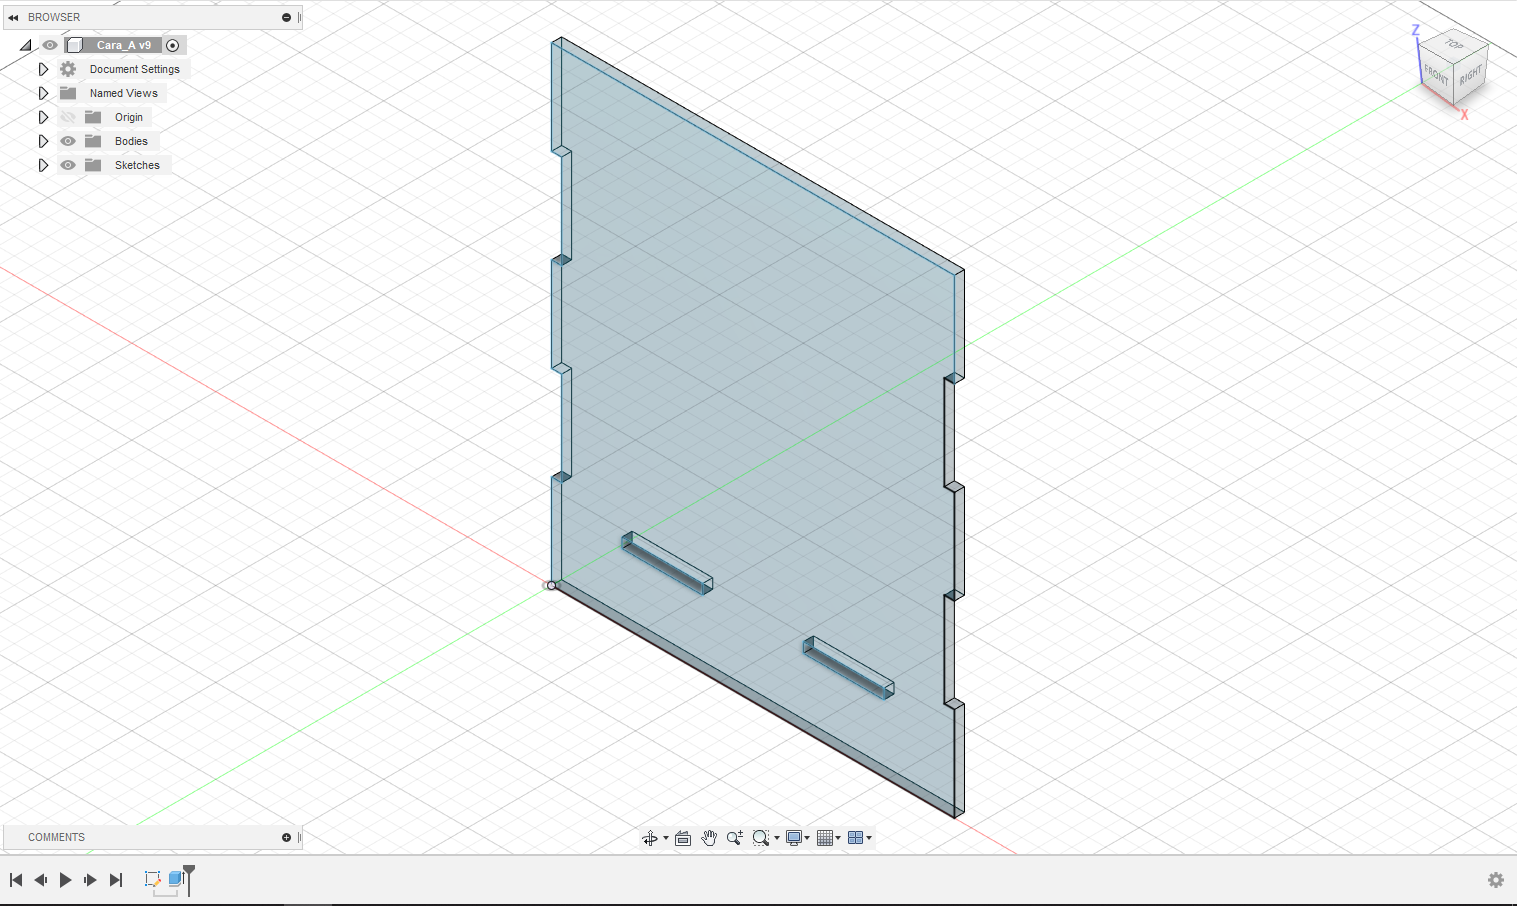Open Viewports layout icon
1517x906 pixels.
point(855,838)
